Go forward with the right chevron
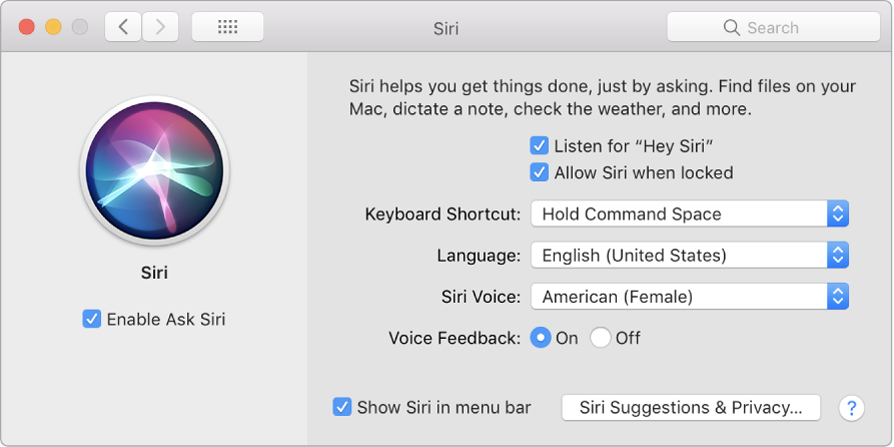 160,27
